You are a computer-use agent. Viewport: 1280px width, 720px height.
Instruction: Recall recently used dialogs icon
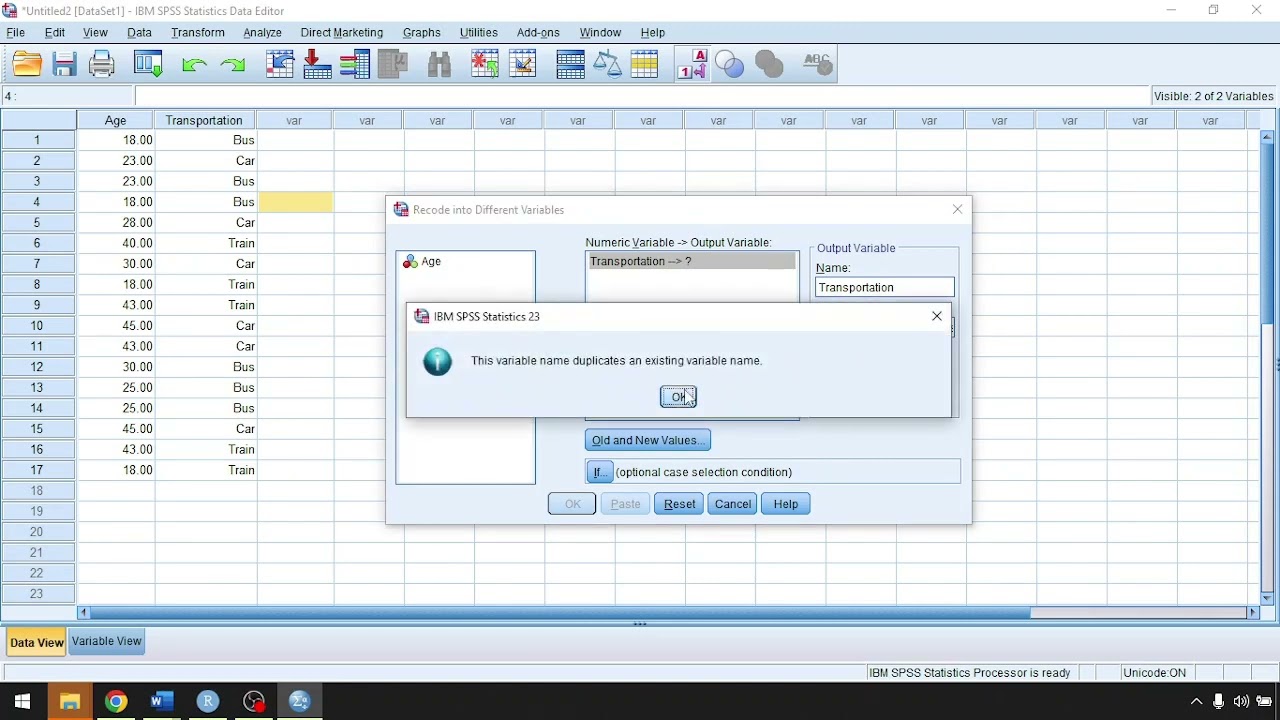click(x=149, y=65)
